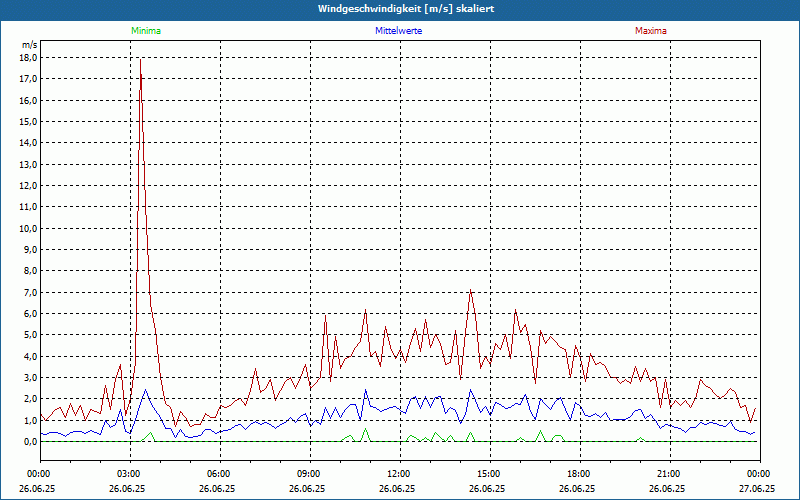This screenshot has width=800, height=500.
Task: Click the "7,0" y-axis value
Action: pyautogui.click(x=31, y=292)
